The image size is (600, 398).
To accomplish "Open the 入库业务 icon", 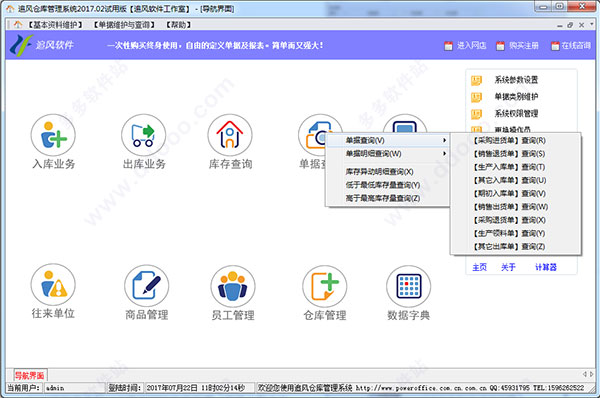I will (53, 135).
